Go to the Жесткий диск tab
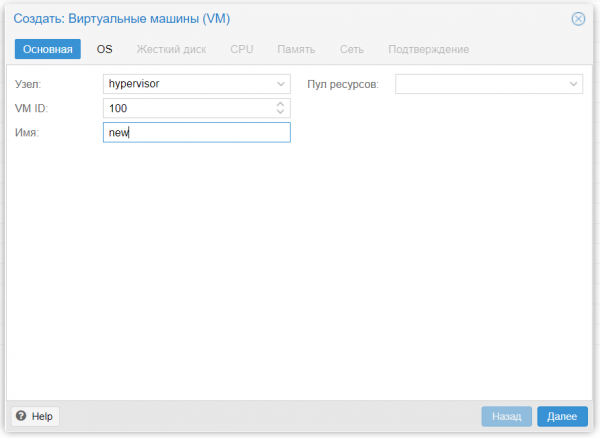 point(171,49)
